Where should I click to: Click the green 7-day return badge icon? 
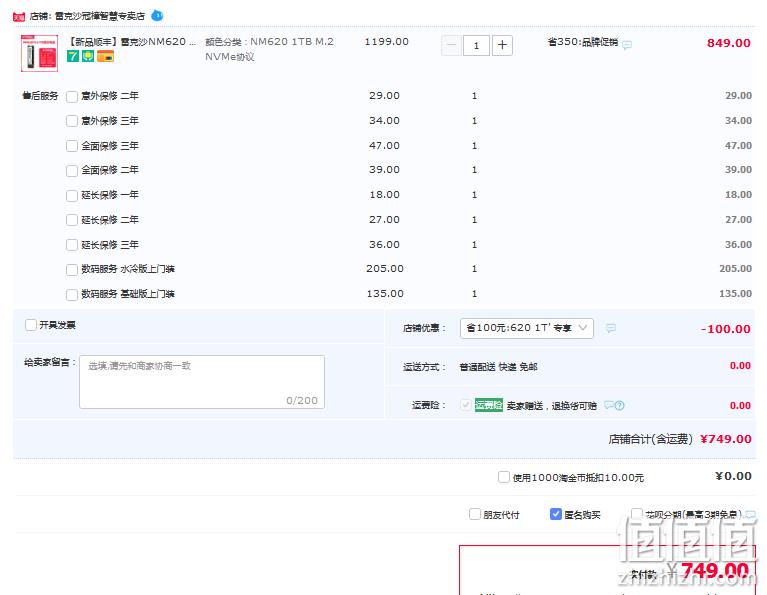pyautogui.click(x=73, y=56)
